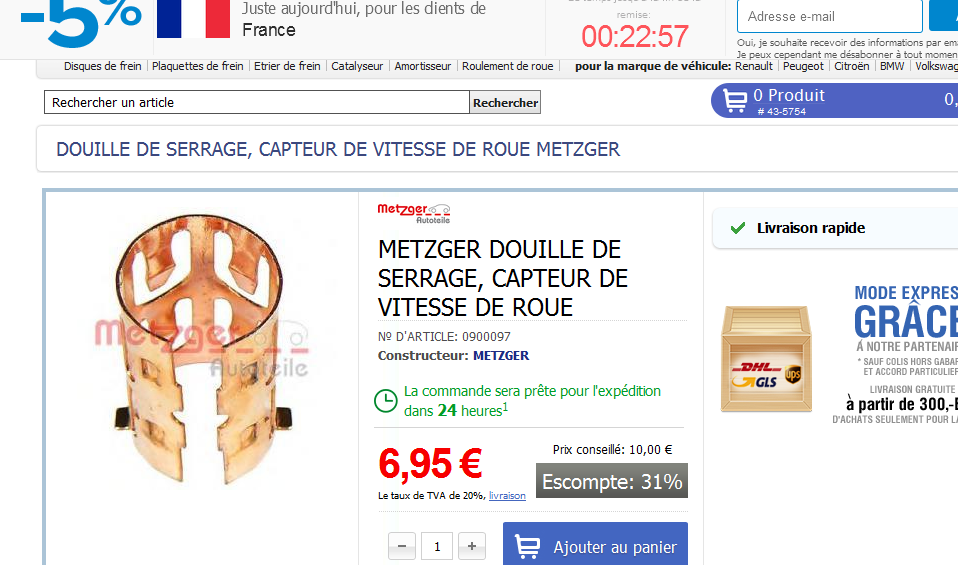
Task: Click the green Livraison rapide checkmark
Action: click(738, 228)
